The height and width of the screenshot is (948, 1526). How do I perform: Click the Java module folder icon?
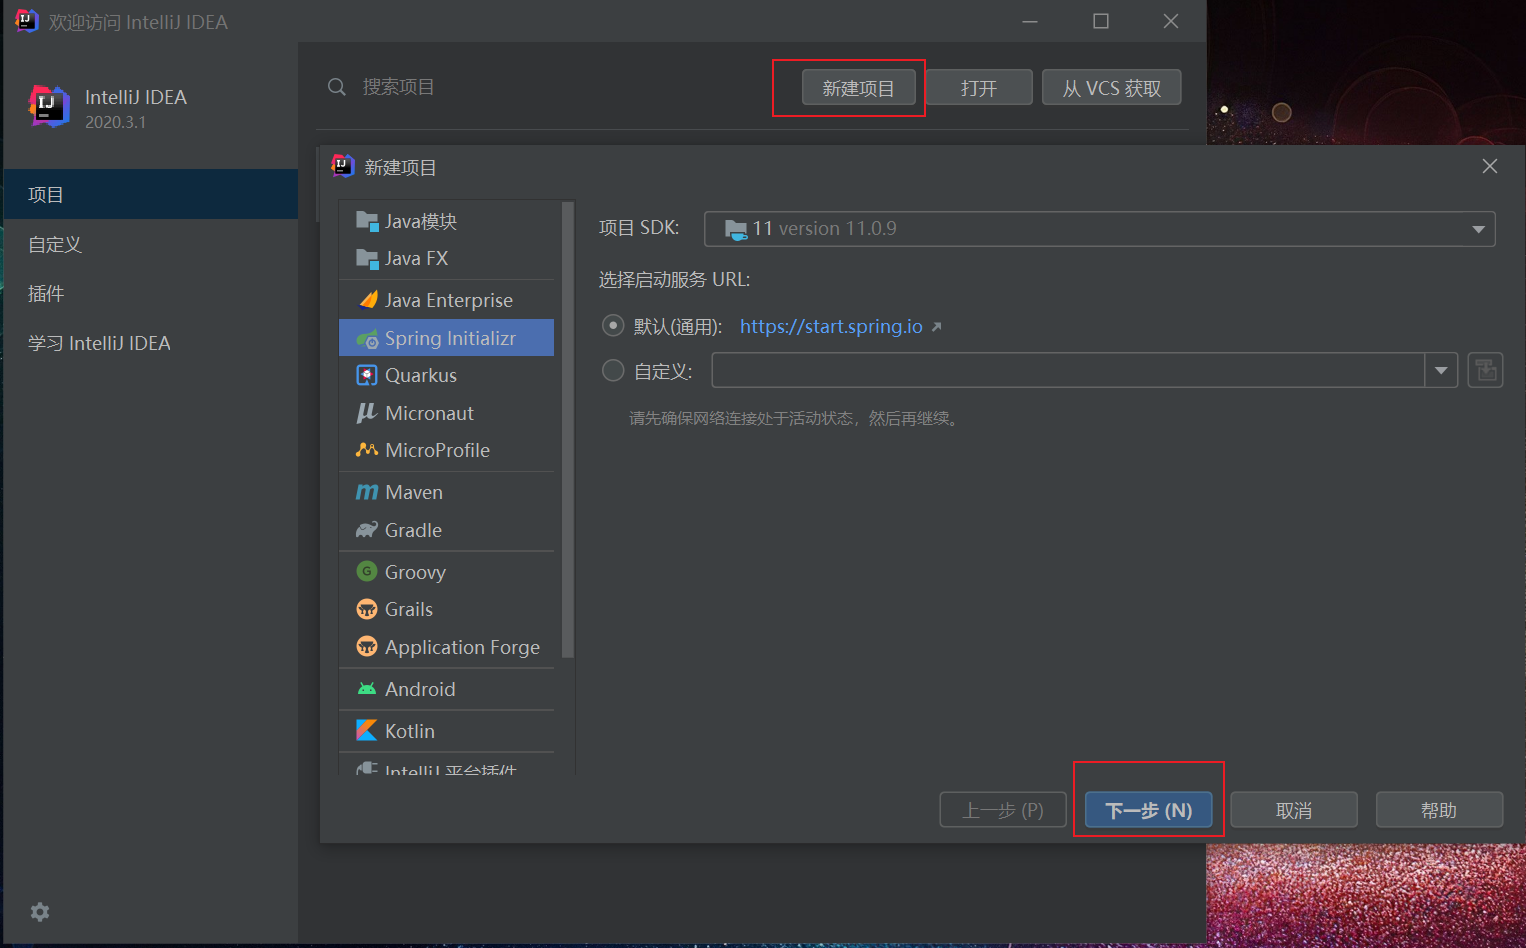click(x=367, y=221)
